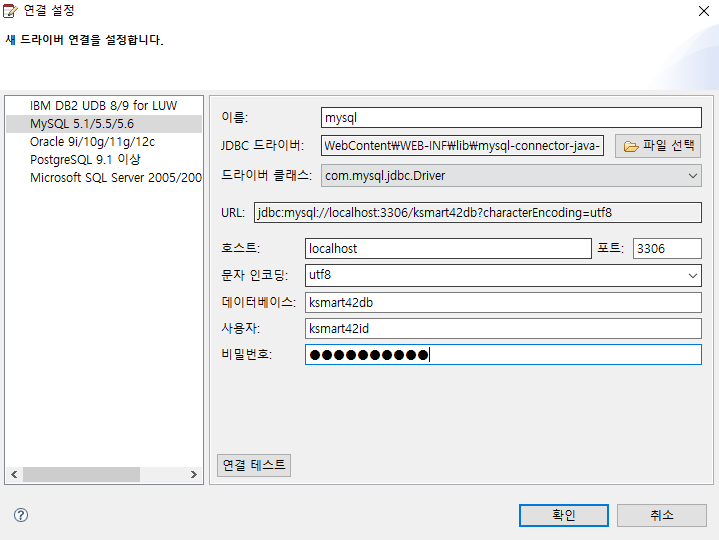719x540 pixels.
Task: Select MySQL 5.1/5.5/5.6 driver
Action: (x=104, y=124)
